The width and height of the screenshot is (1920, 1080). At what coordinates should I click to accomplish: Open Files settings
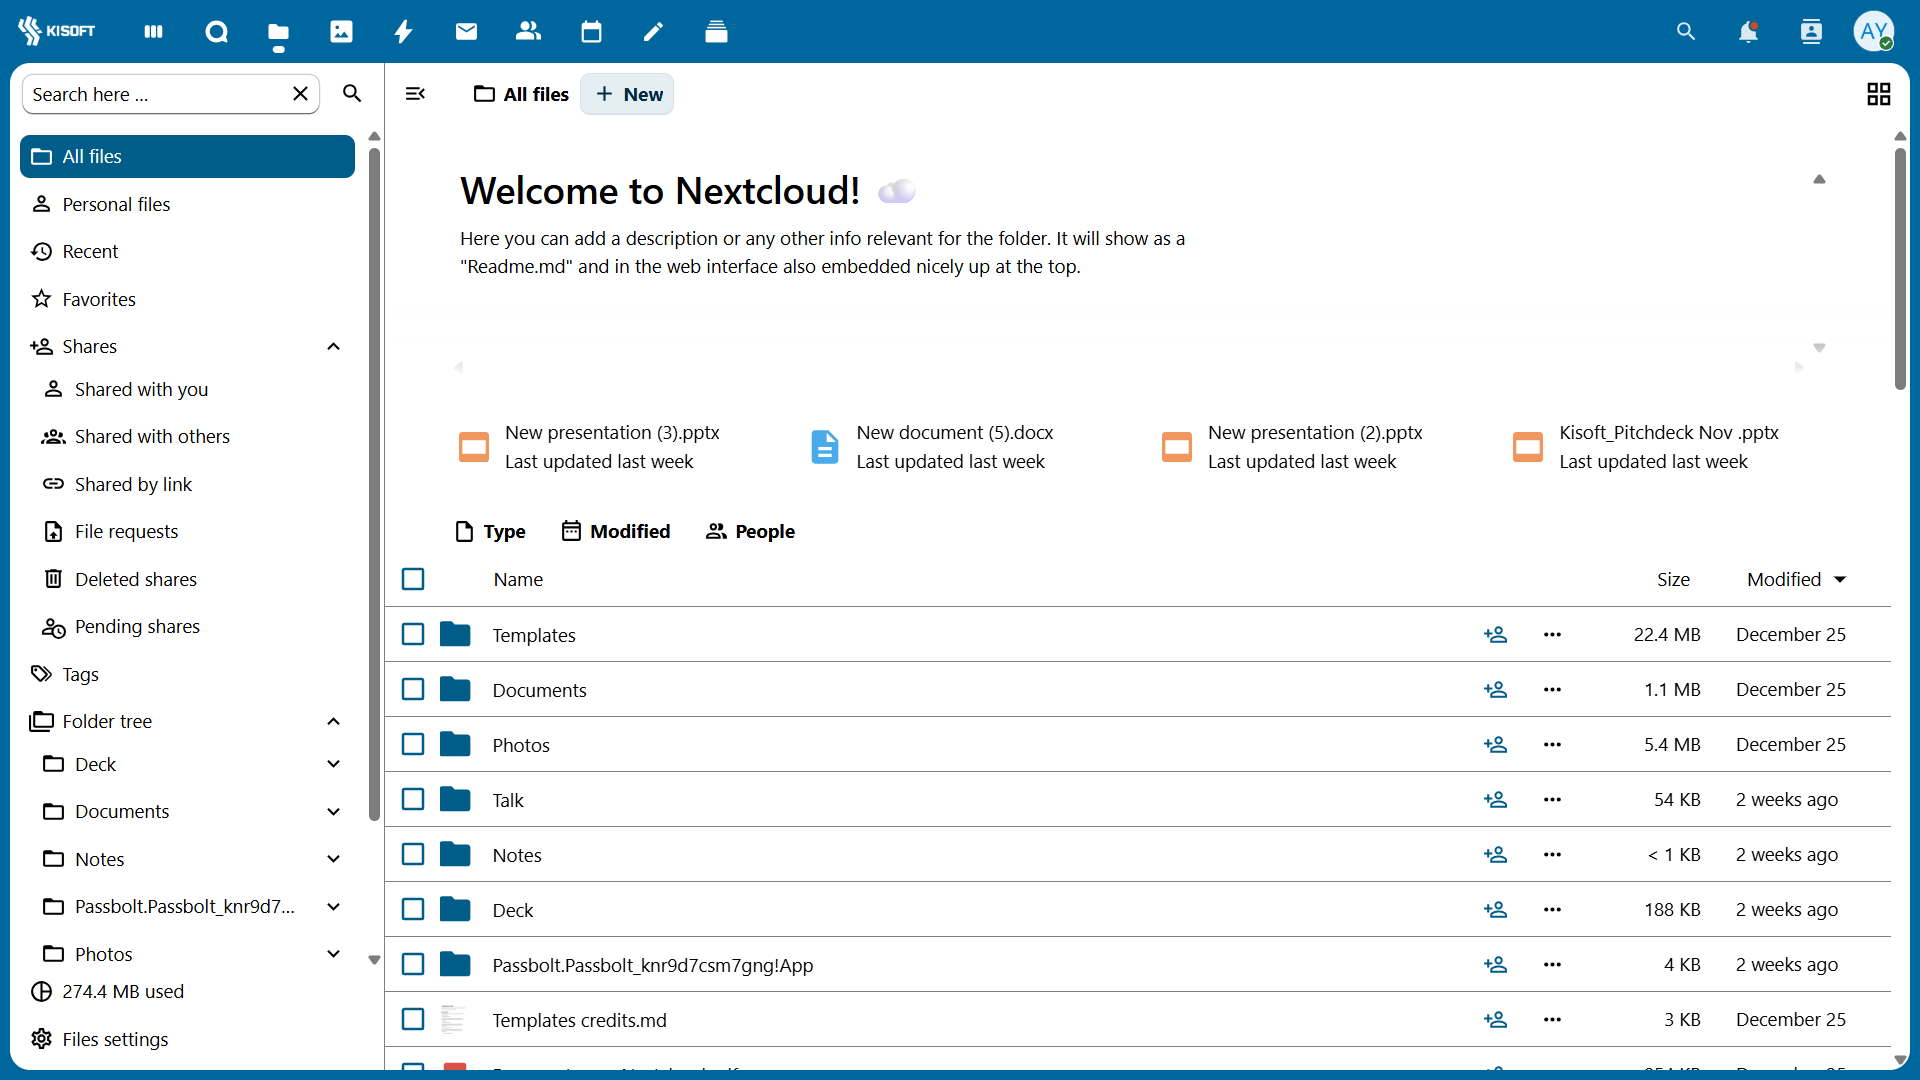tap(187, 1040)
